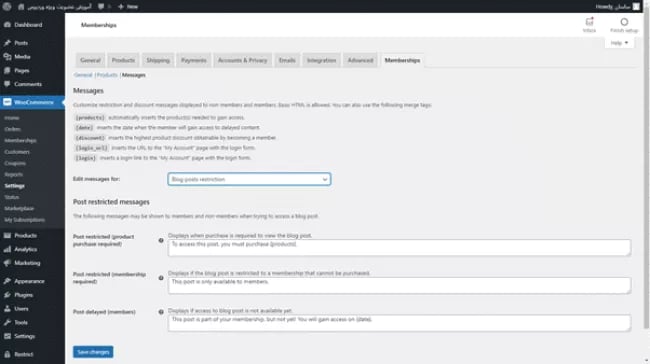Switch to the Payments tab
This screenshot has height=364, width=650.
pyautogui.click(x=194, y=60)
